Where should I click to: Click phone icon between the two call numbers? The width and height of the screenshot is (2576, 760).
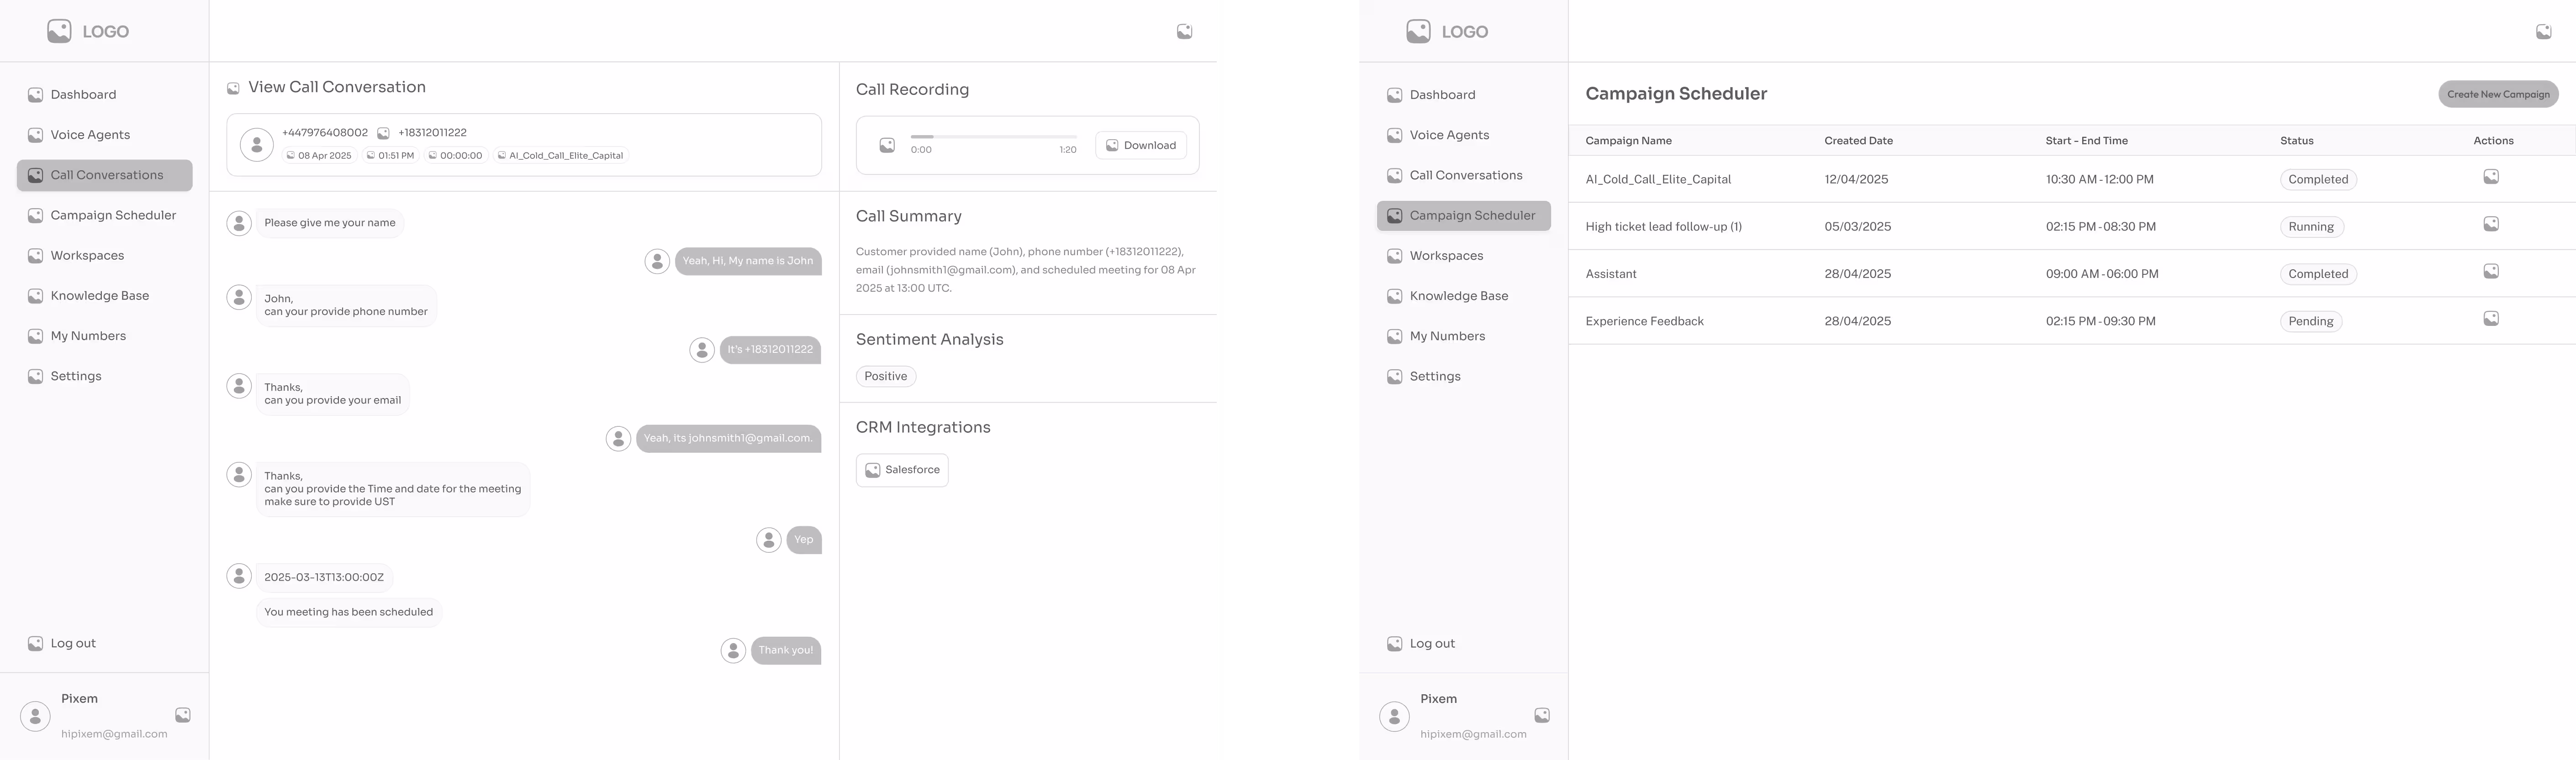click(383, 133)
